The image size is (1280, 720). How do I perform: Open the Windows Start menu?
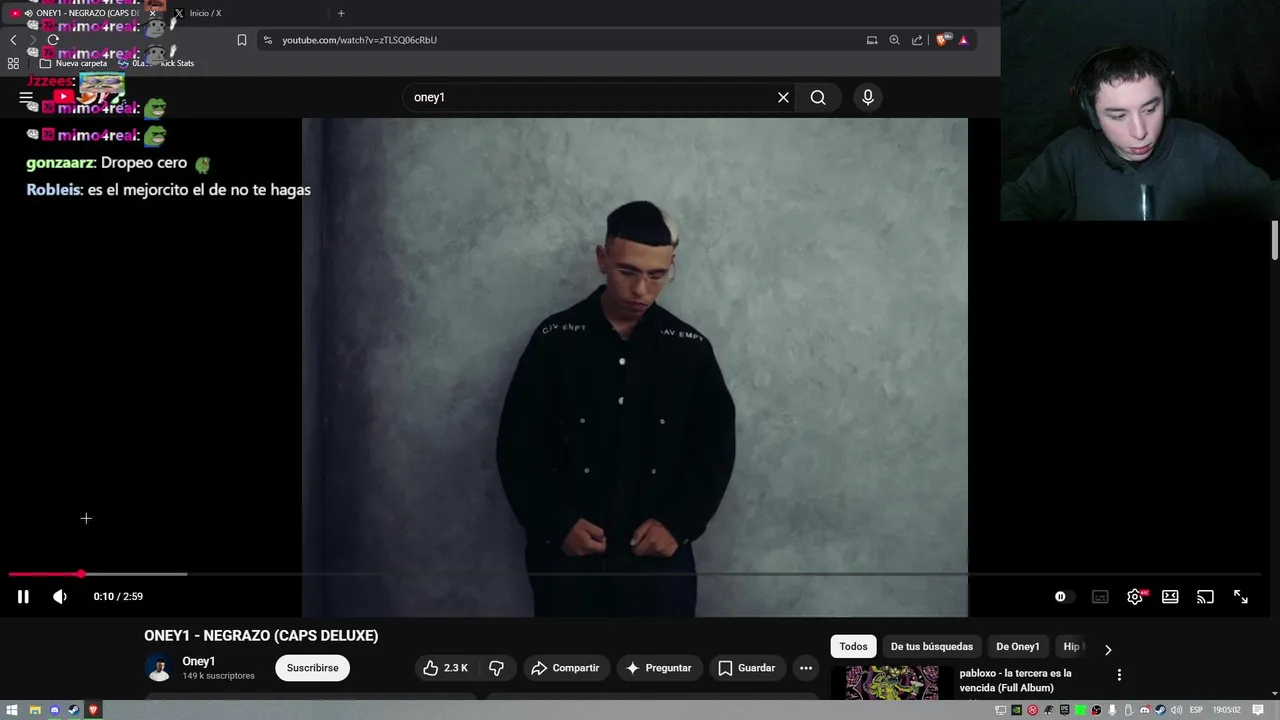coord(13,710)
